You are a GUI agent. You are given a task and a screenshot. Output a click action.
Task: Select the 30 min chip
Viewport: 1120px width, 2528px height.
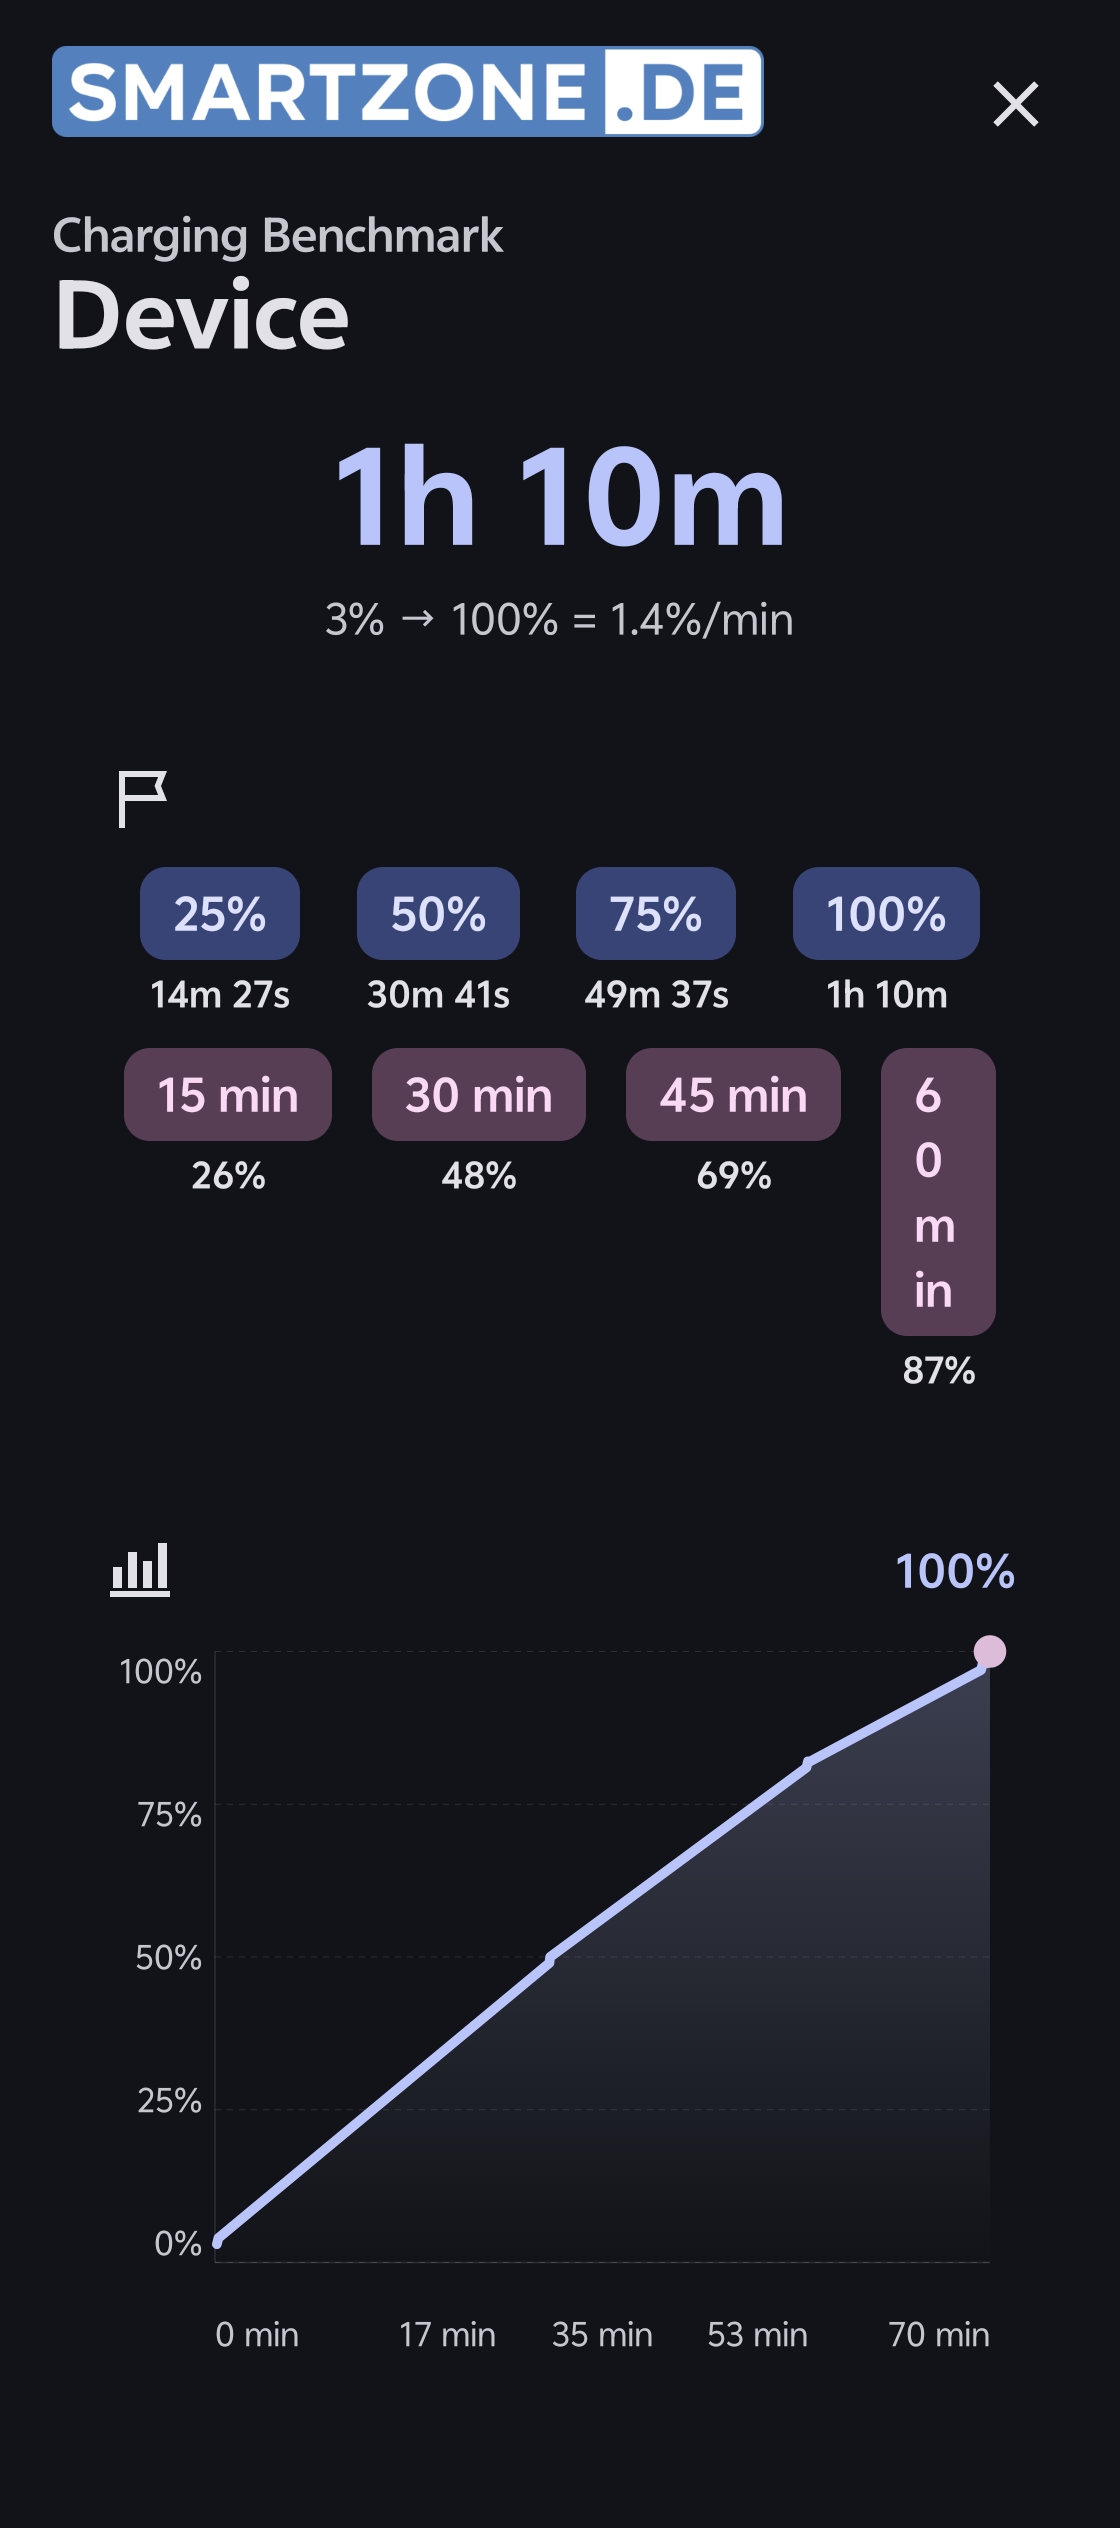pos(479,1094)
